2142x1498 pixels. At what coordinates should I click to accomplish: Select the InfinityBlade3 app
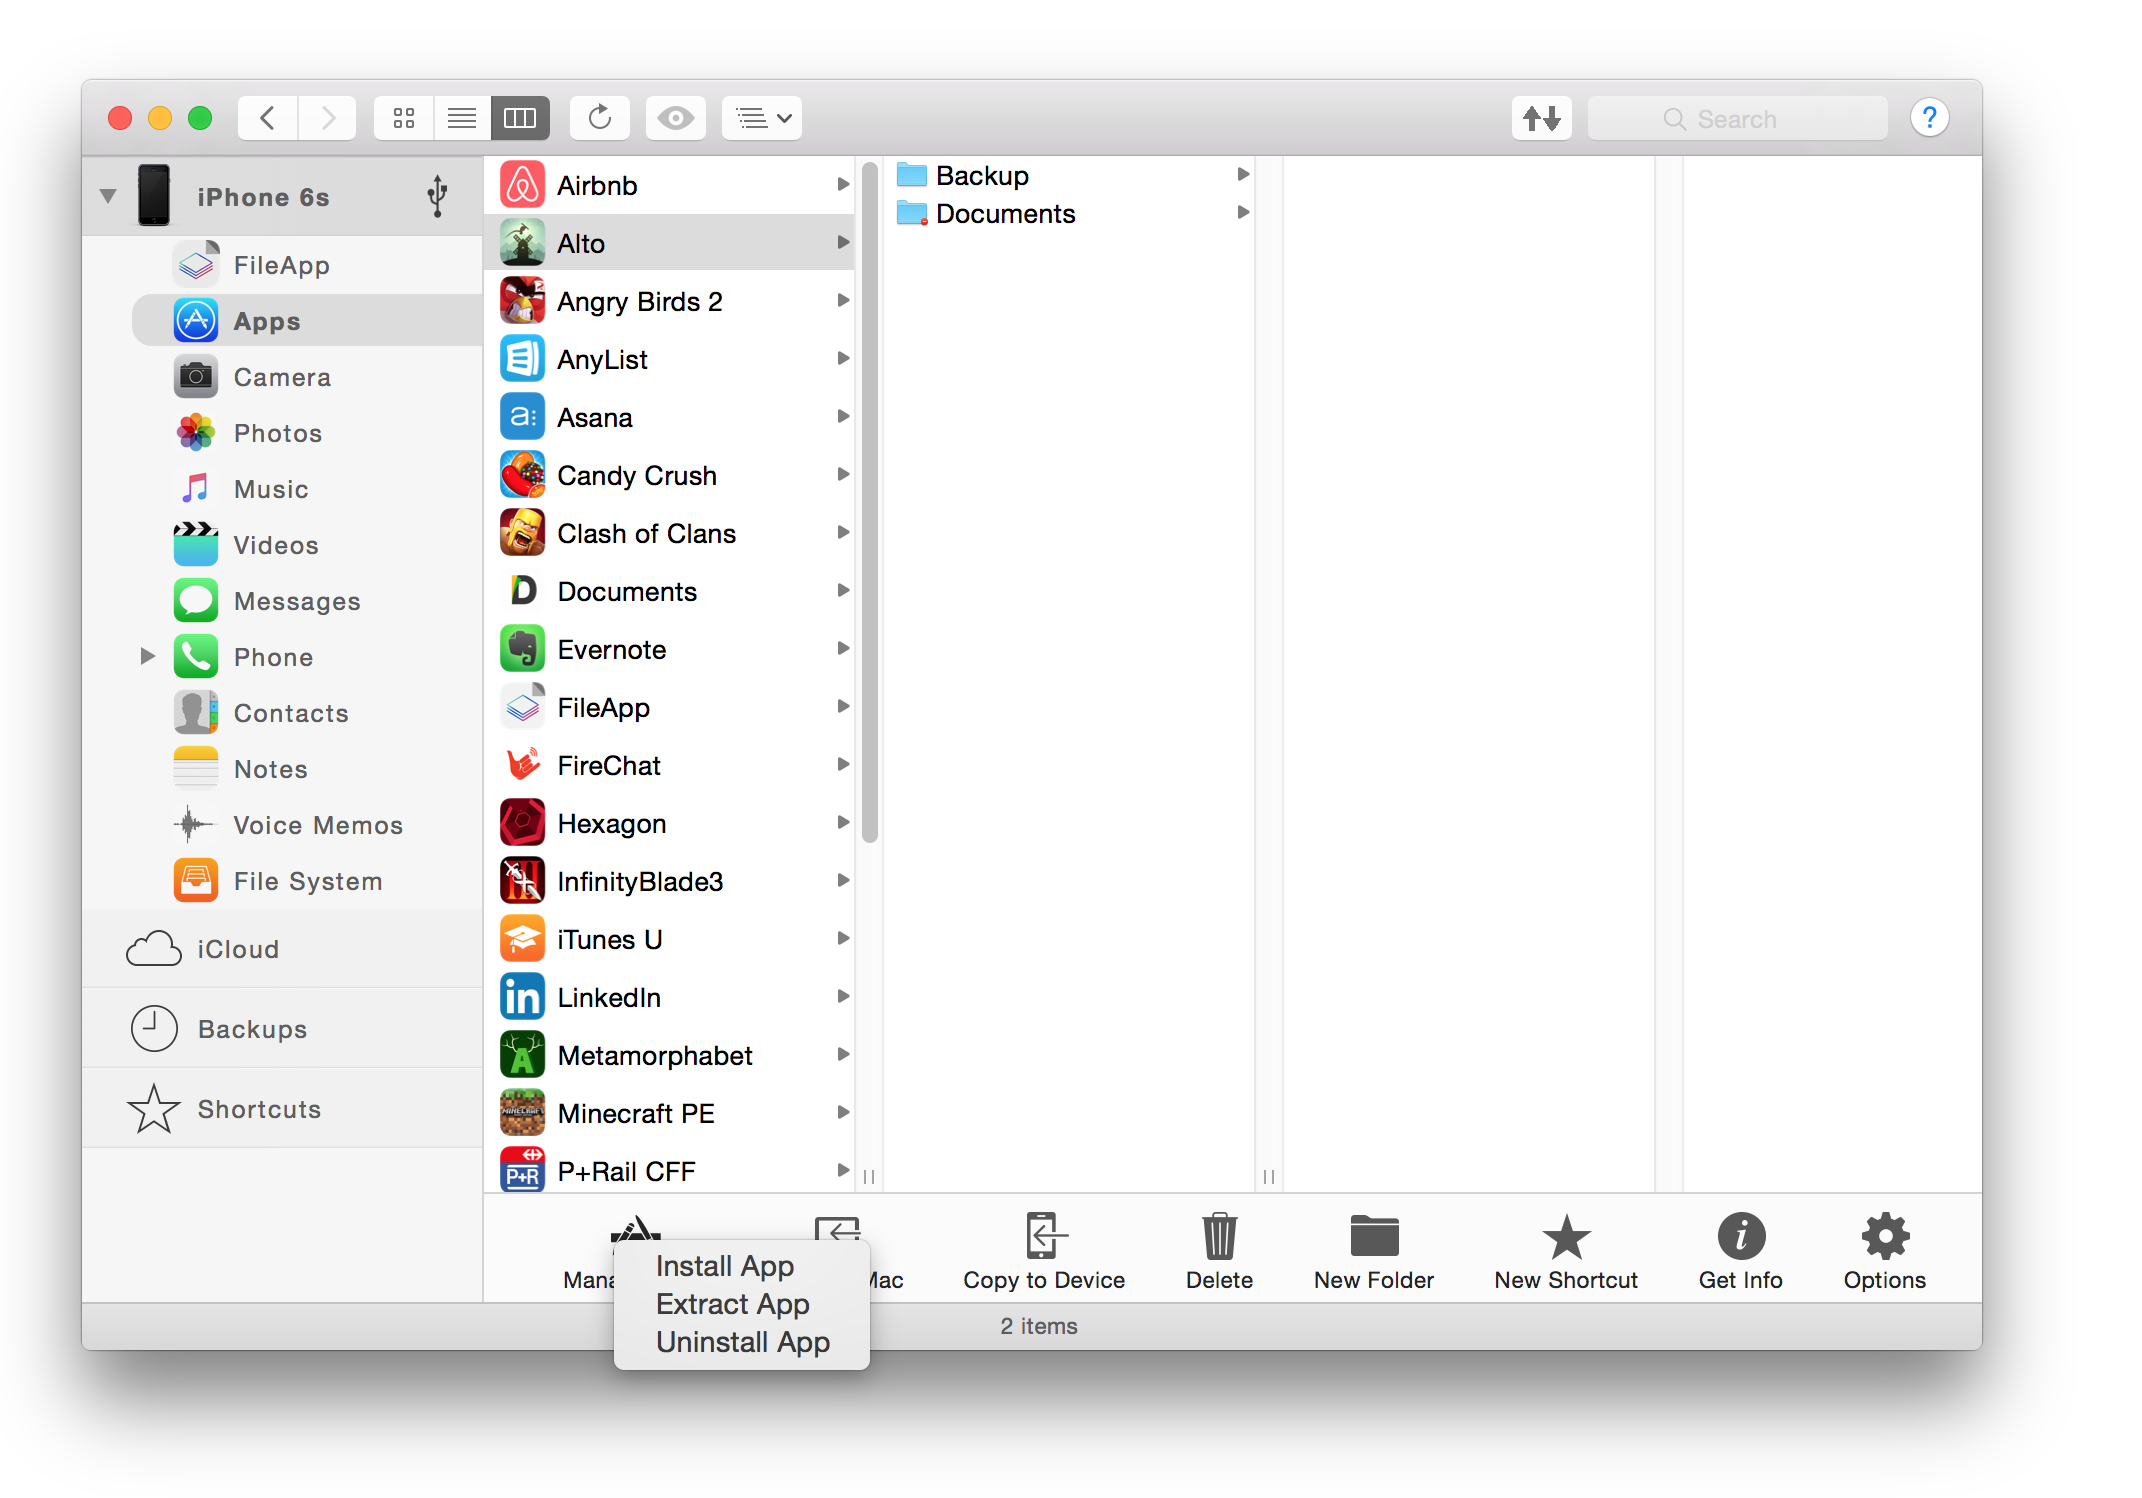click(670, 881)
